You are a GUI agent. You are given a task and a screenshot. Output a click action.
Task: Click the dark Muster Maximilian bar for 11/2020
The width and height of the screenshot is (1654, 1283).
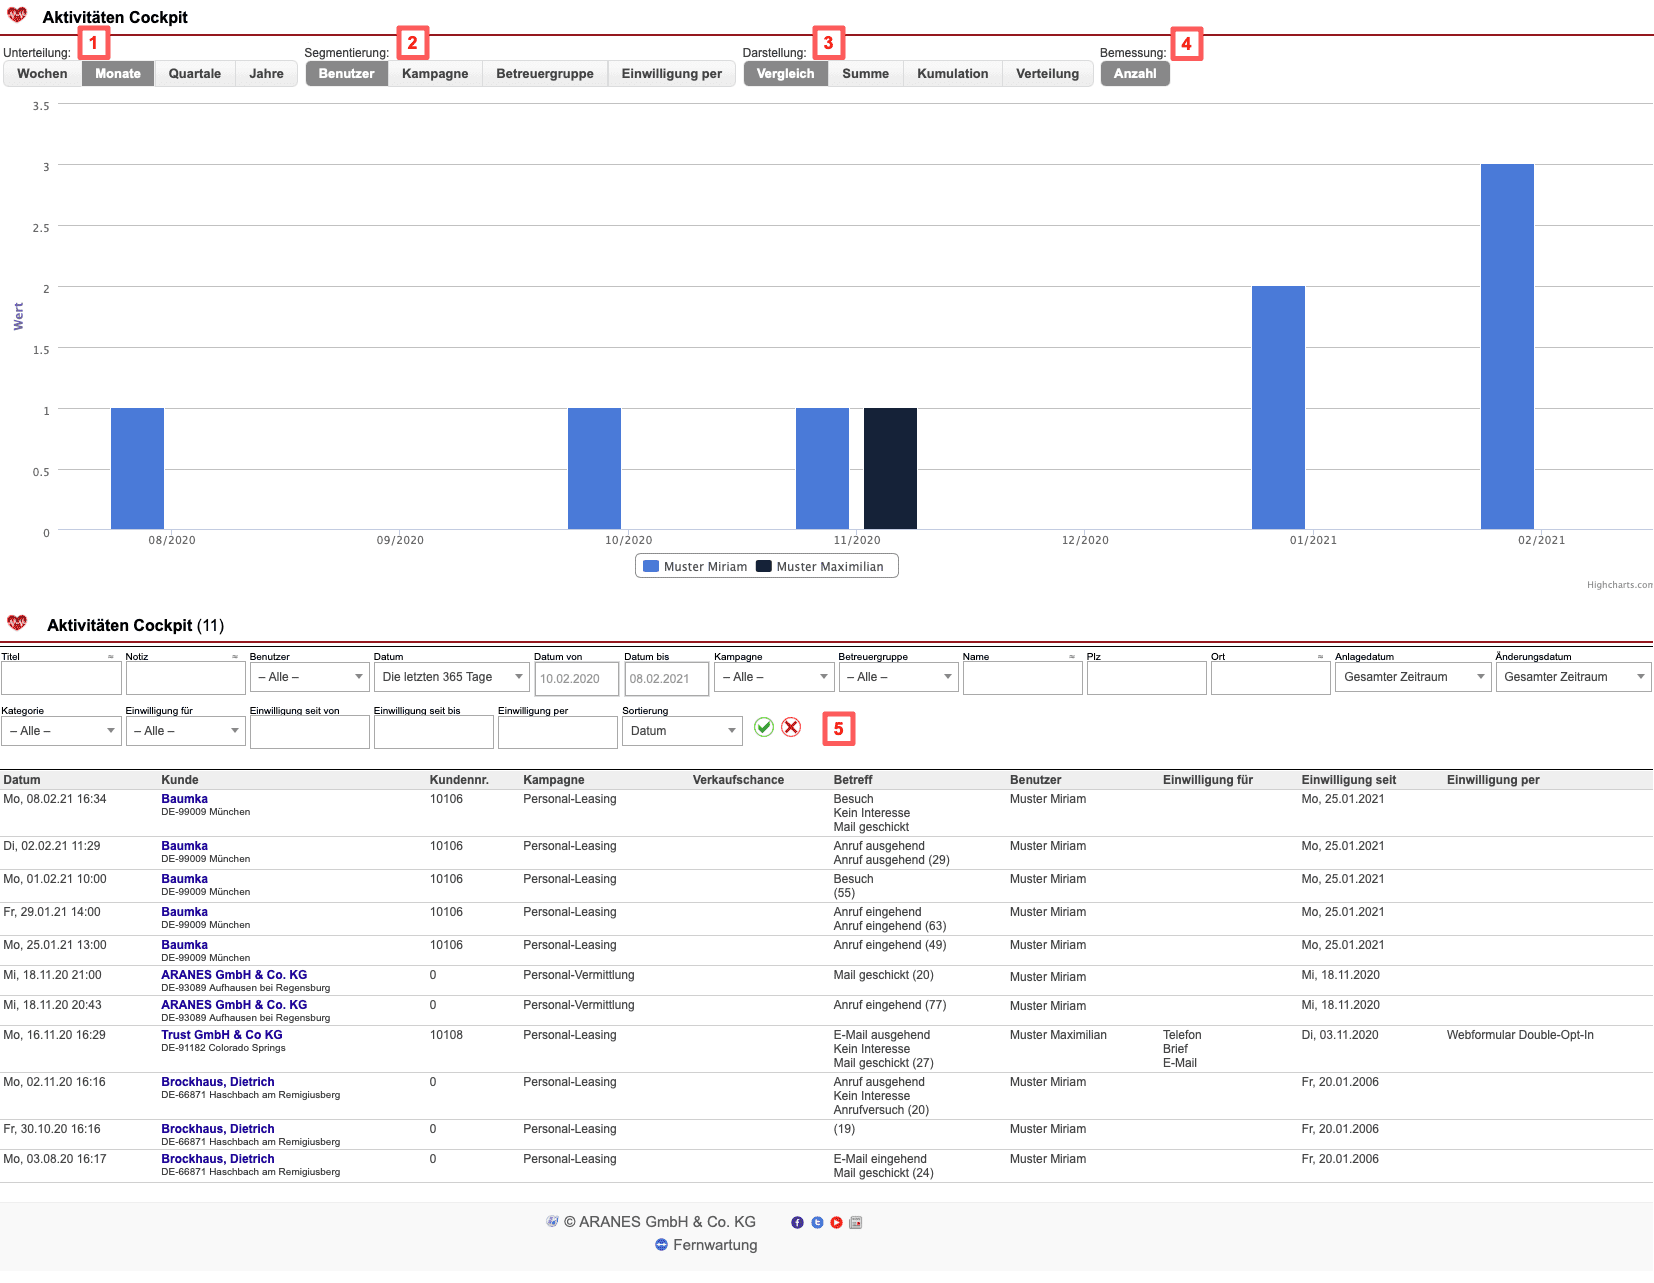(x=890, y=468)
